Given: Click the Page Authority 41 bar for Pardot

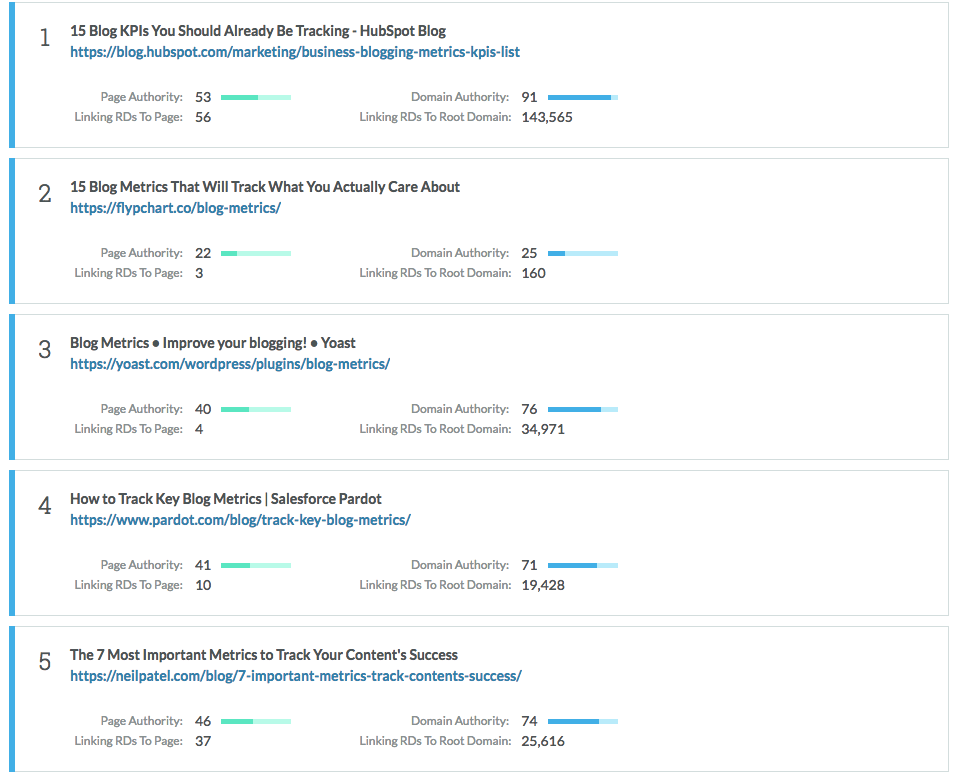Looking at the screenshot, I should (256, 566).
